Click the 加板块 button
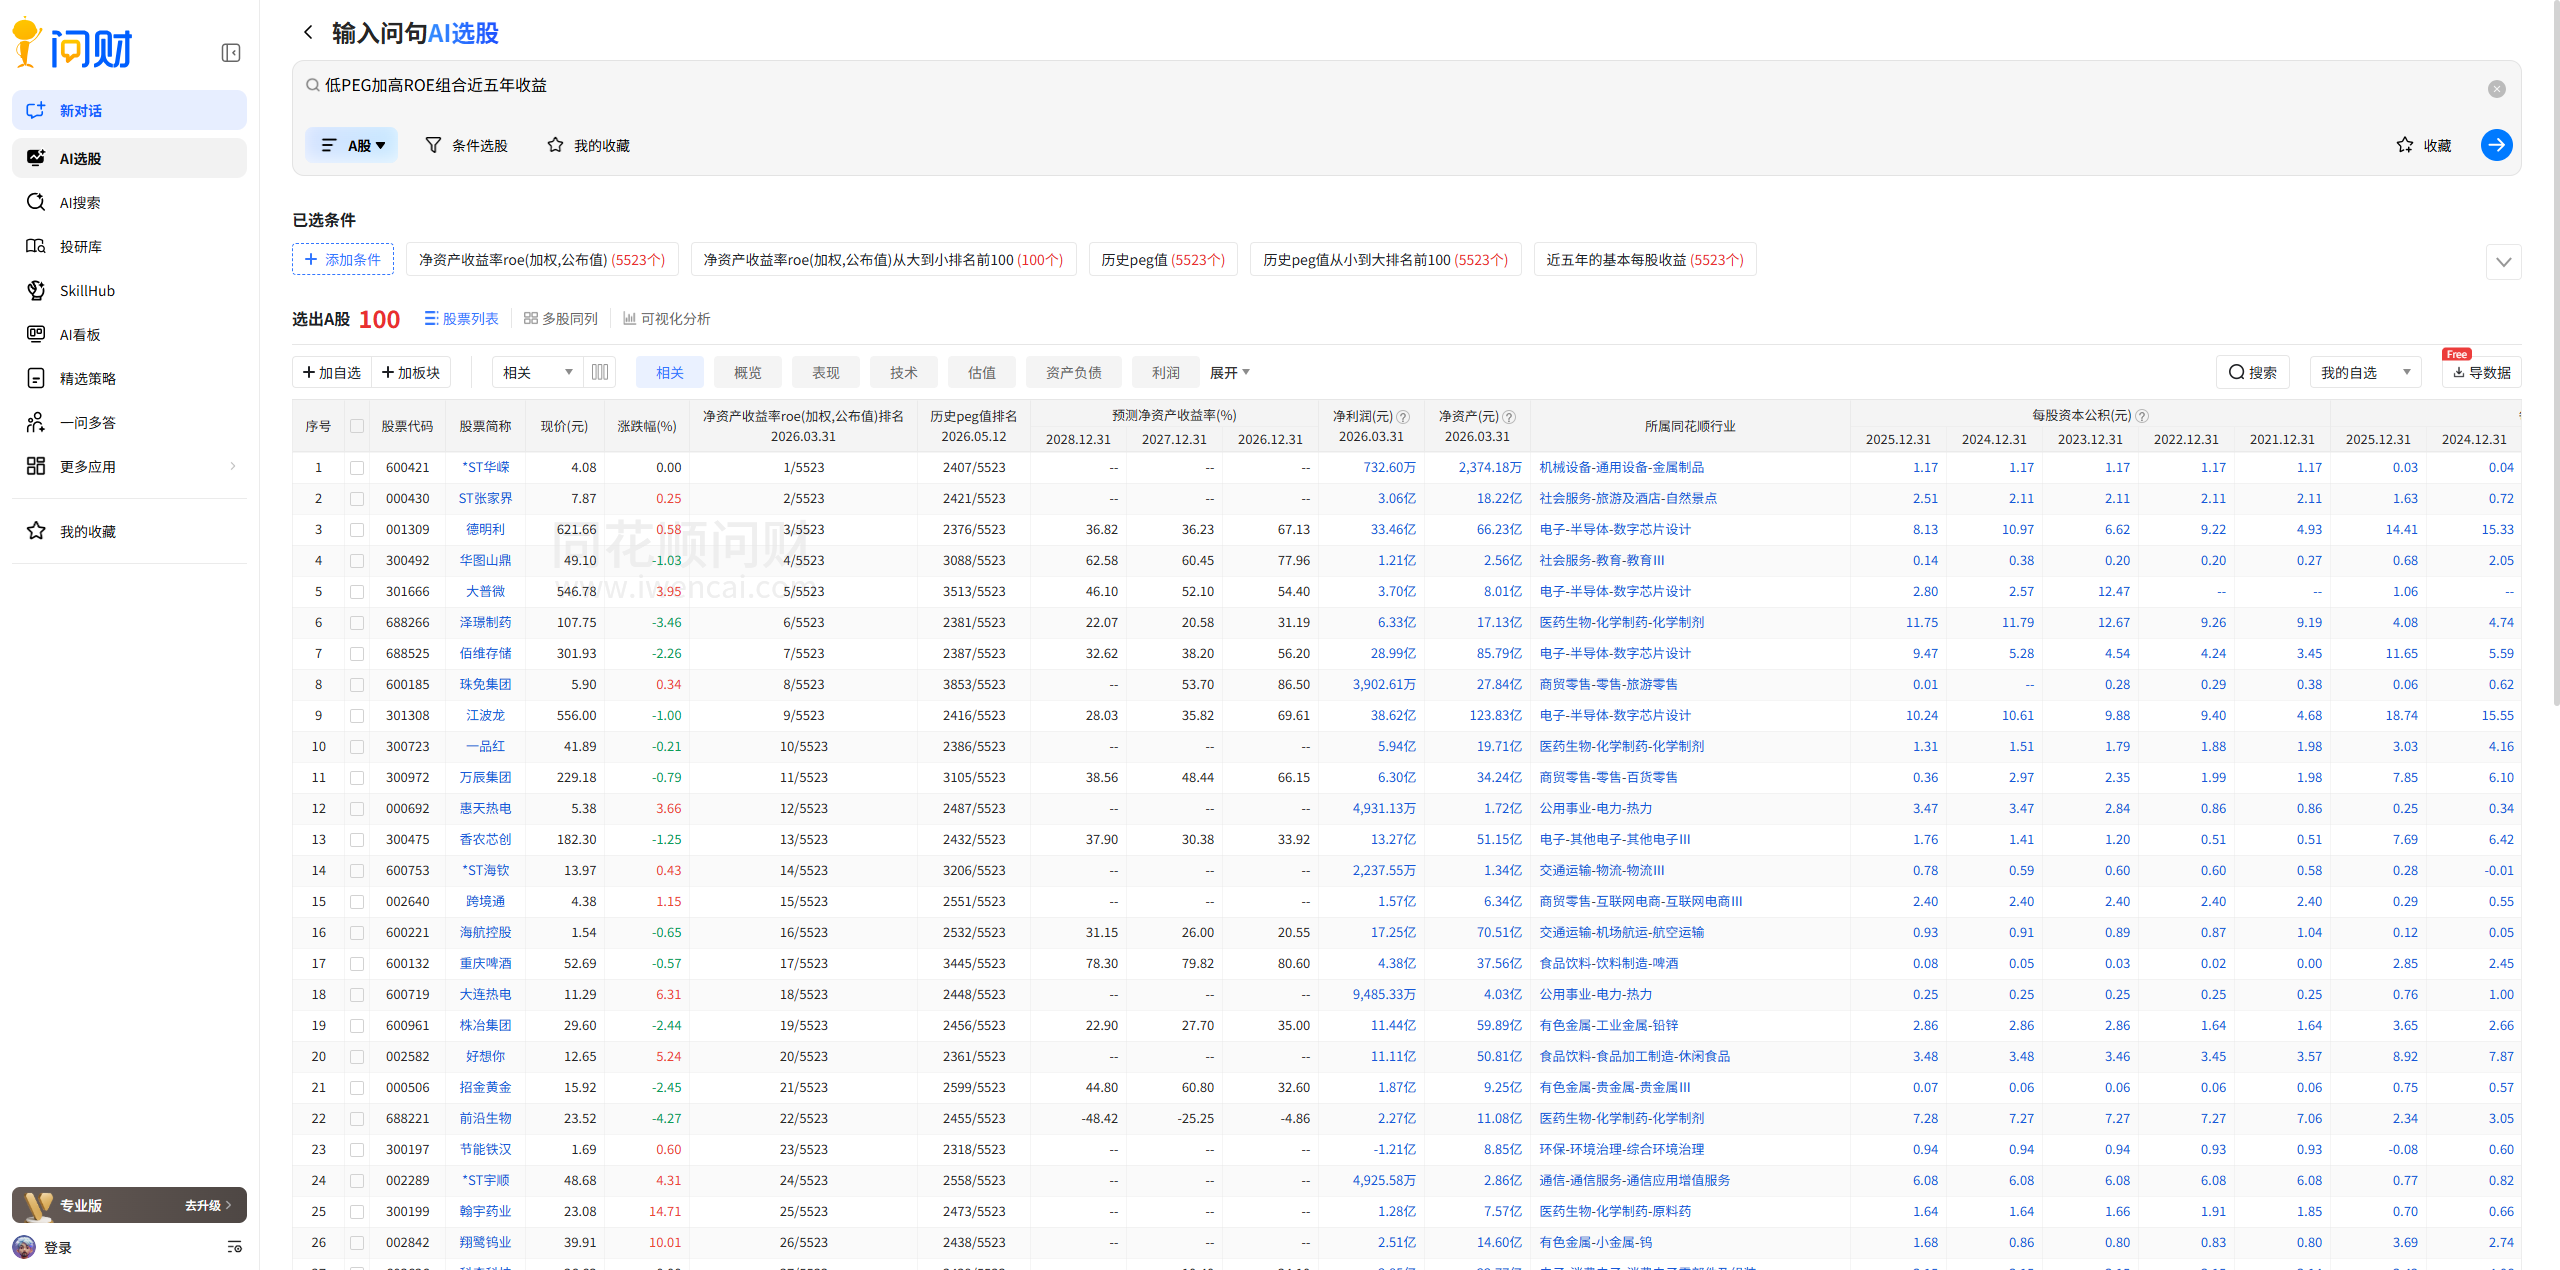Viewport: 2560px width, 1270px height. (x=411, y=372)
